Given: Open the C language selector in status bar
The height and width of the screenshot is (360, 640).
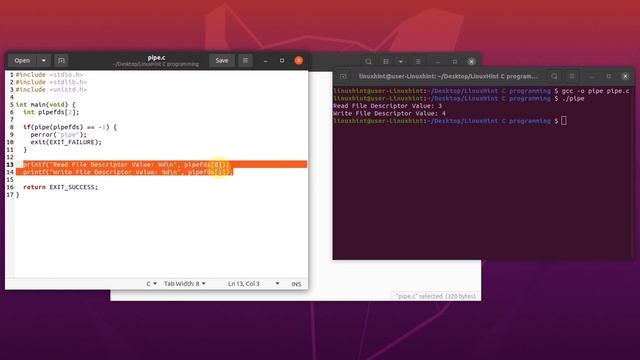Looking at the screenshot, I should pyautogui.click(x=151, y=284).
